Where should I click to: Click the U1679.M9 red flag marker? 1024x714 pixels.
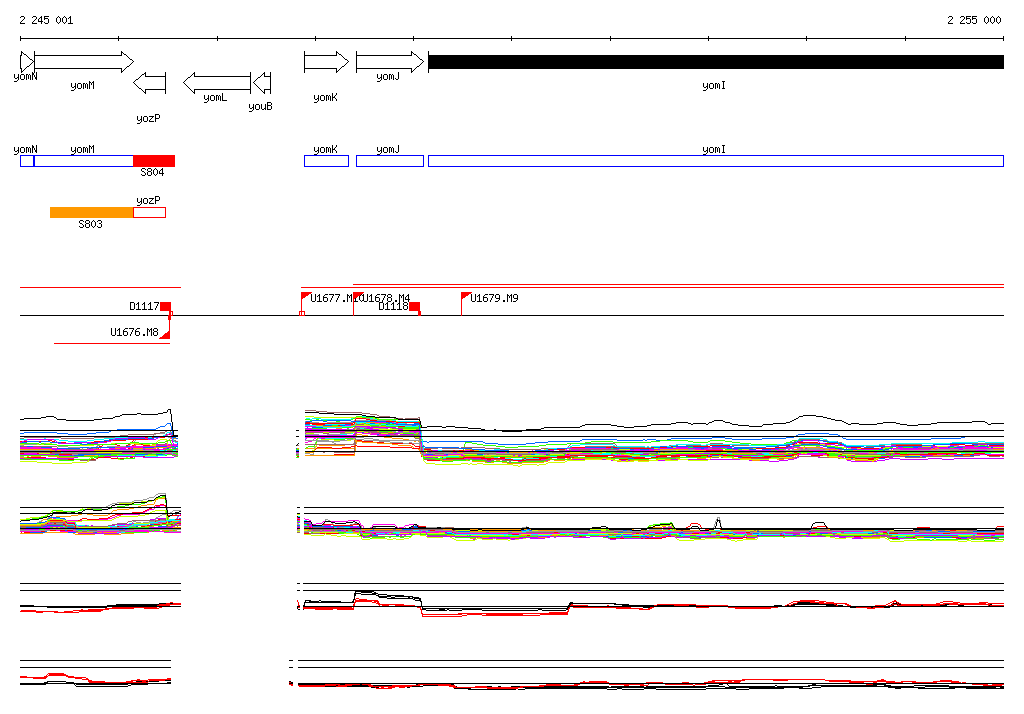pyautogui.click(x=466, y=297)
